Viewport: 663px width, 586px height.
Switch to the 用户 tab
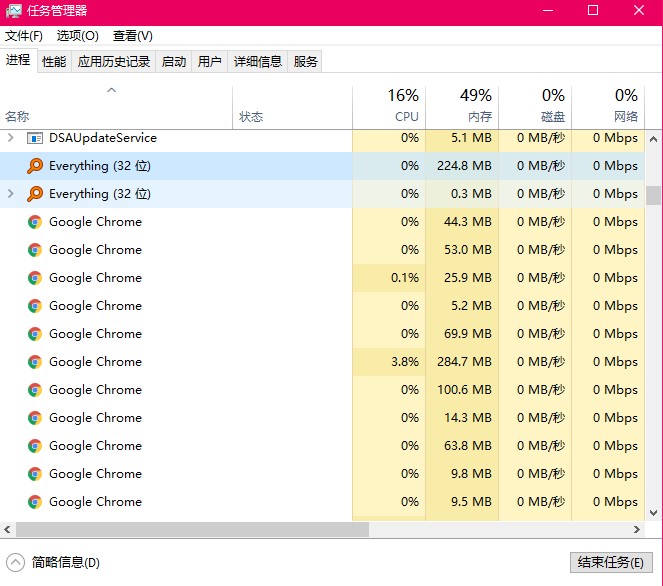pyautogui.click(x=210, y=62)
